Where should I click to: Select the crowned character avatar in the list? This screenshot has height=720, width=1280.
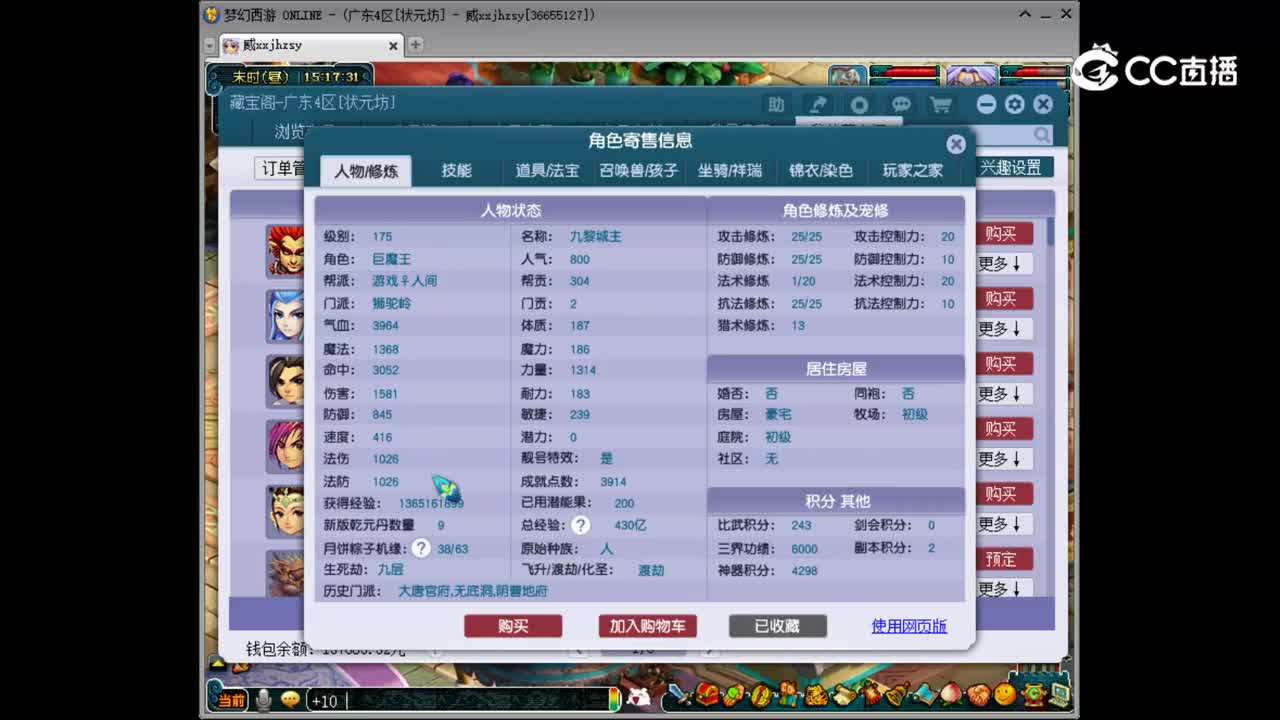coord(285,510)
